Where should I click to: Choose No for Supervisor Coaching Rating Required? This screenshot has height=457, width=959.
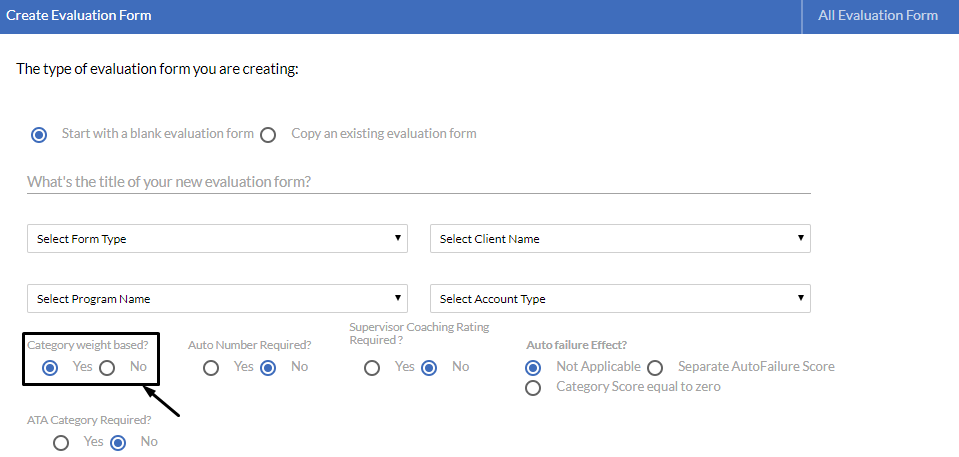(429, 368)
